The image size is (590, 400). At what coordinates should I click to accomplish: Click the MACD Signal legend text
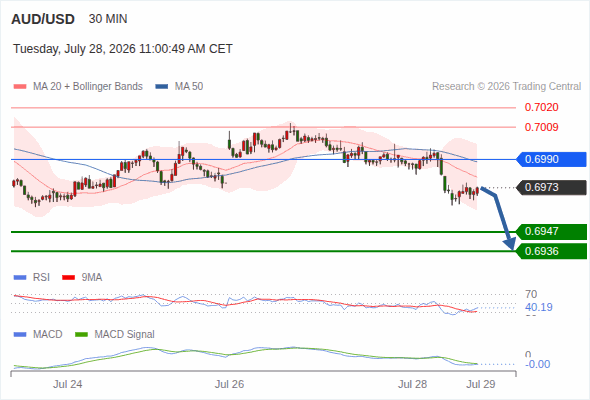click(125, 335)
